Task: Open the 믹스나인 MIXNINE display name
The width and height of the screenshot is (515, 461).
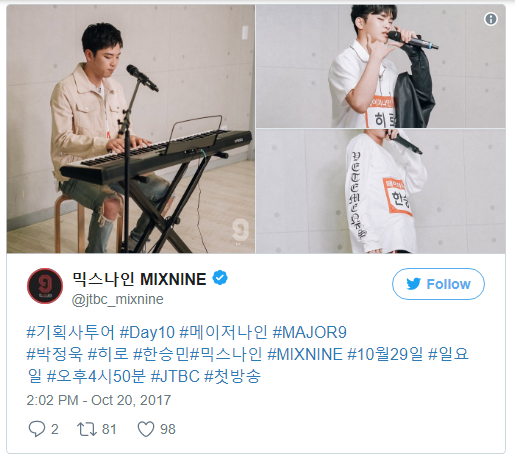Action: (x=139, y=279)
